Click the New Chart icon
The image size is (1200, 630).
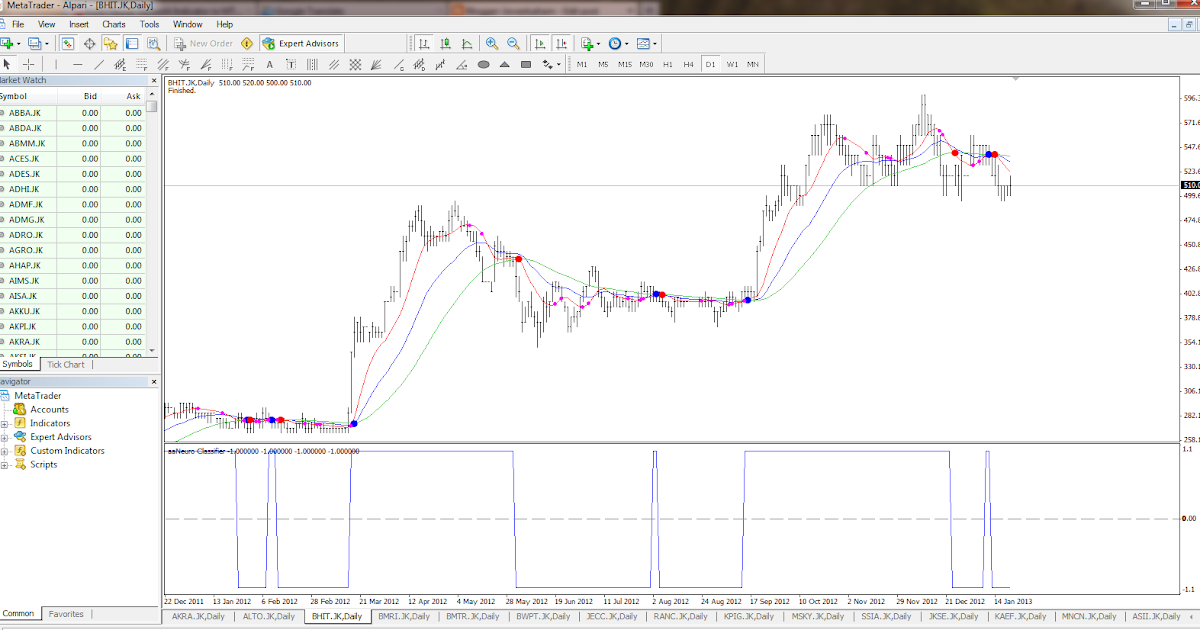(x=6, y=43)
